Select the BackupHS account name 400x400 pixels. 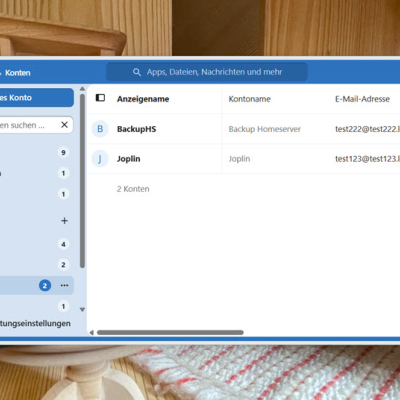pyautogui.click(x=137, y=129)
